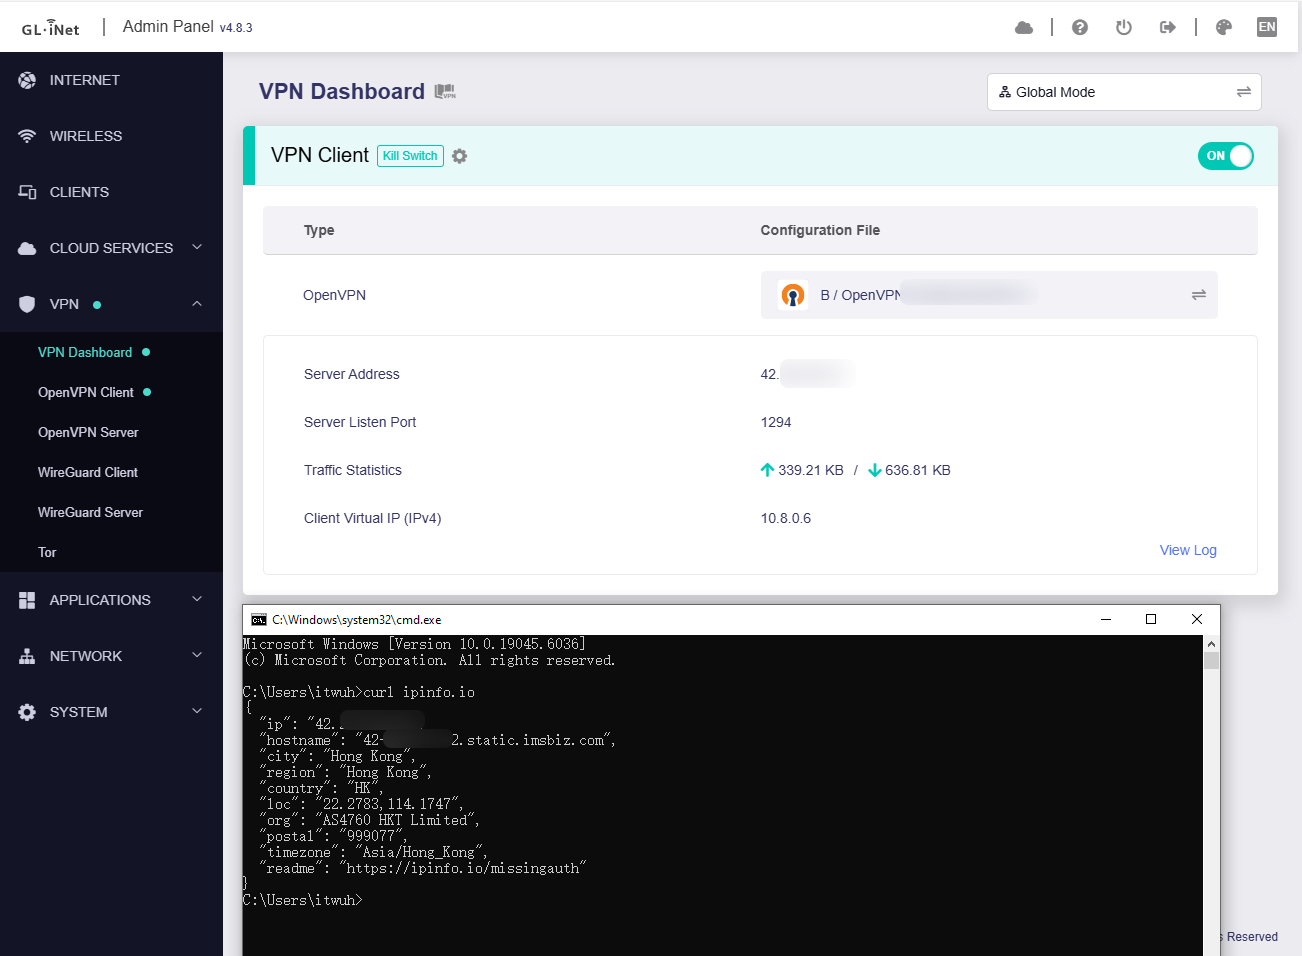The width and height of the screenshot is (1302, 956).
Task: Open the help question mark icon
Action: (x=1079, y=28)
